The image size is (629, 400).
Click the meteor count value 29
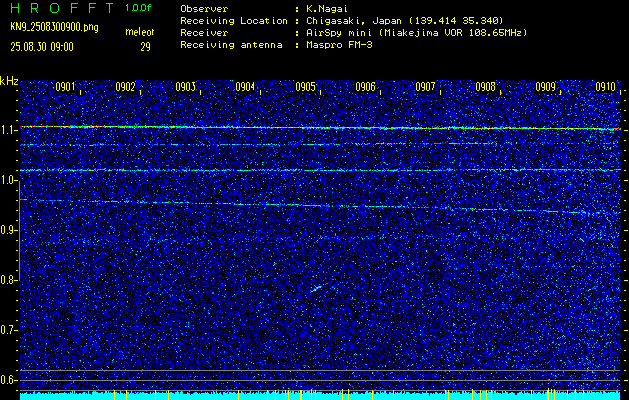(145, 47)
